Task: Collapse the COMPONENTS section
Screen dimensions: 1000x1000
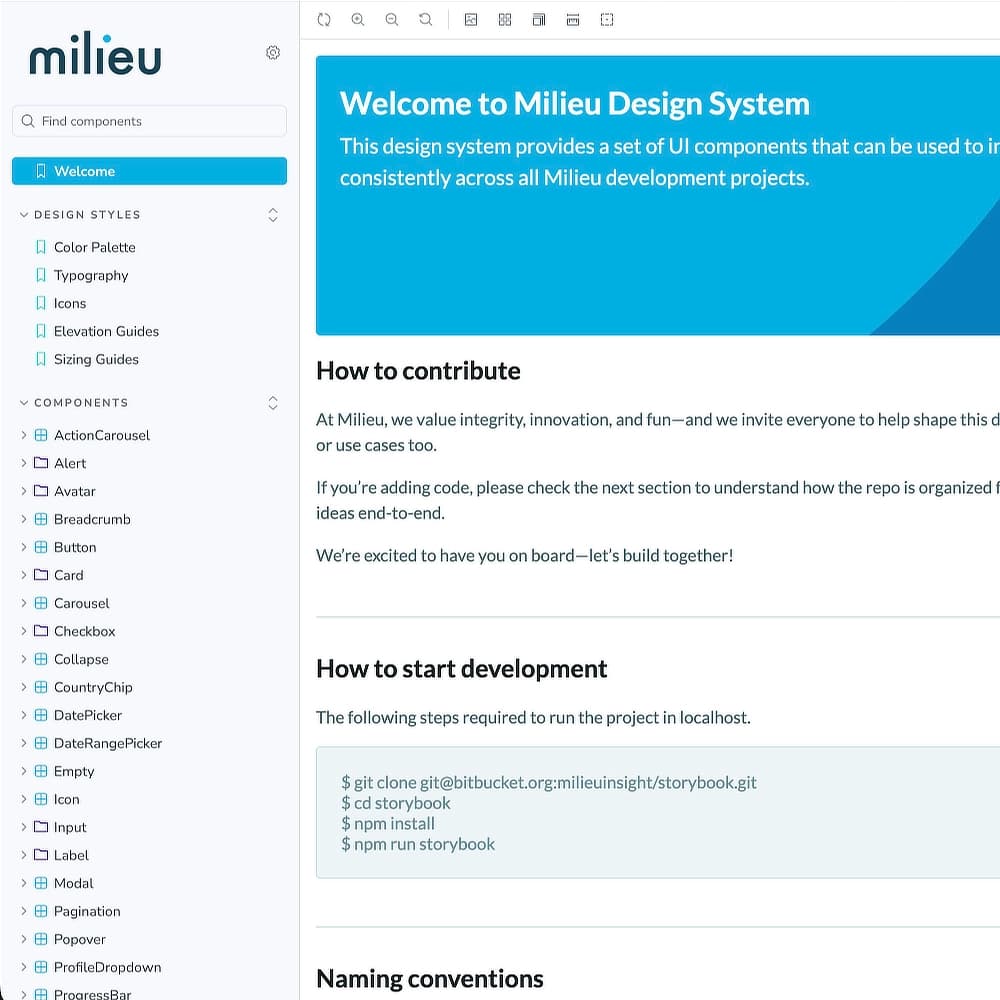Action: 23,402
